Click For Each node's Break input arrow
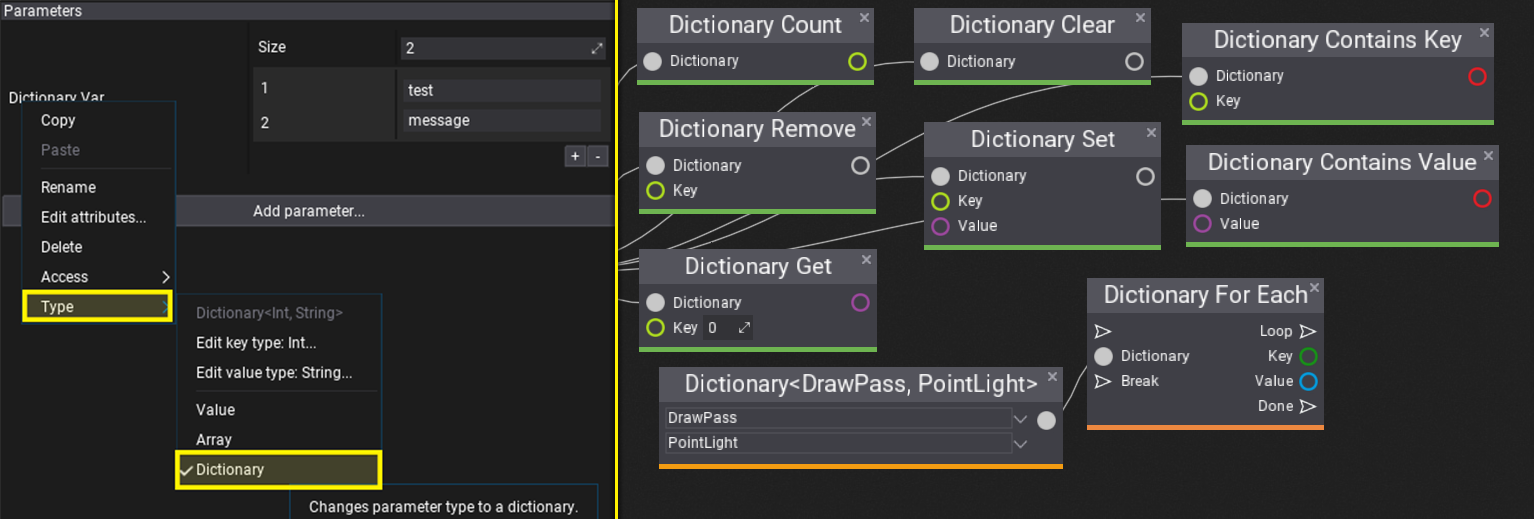Screen dimensions: 1534x519 1103,381
